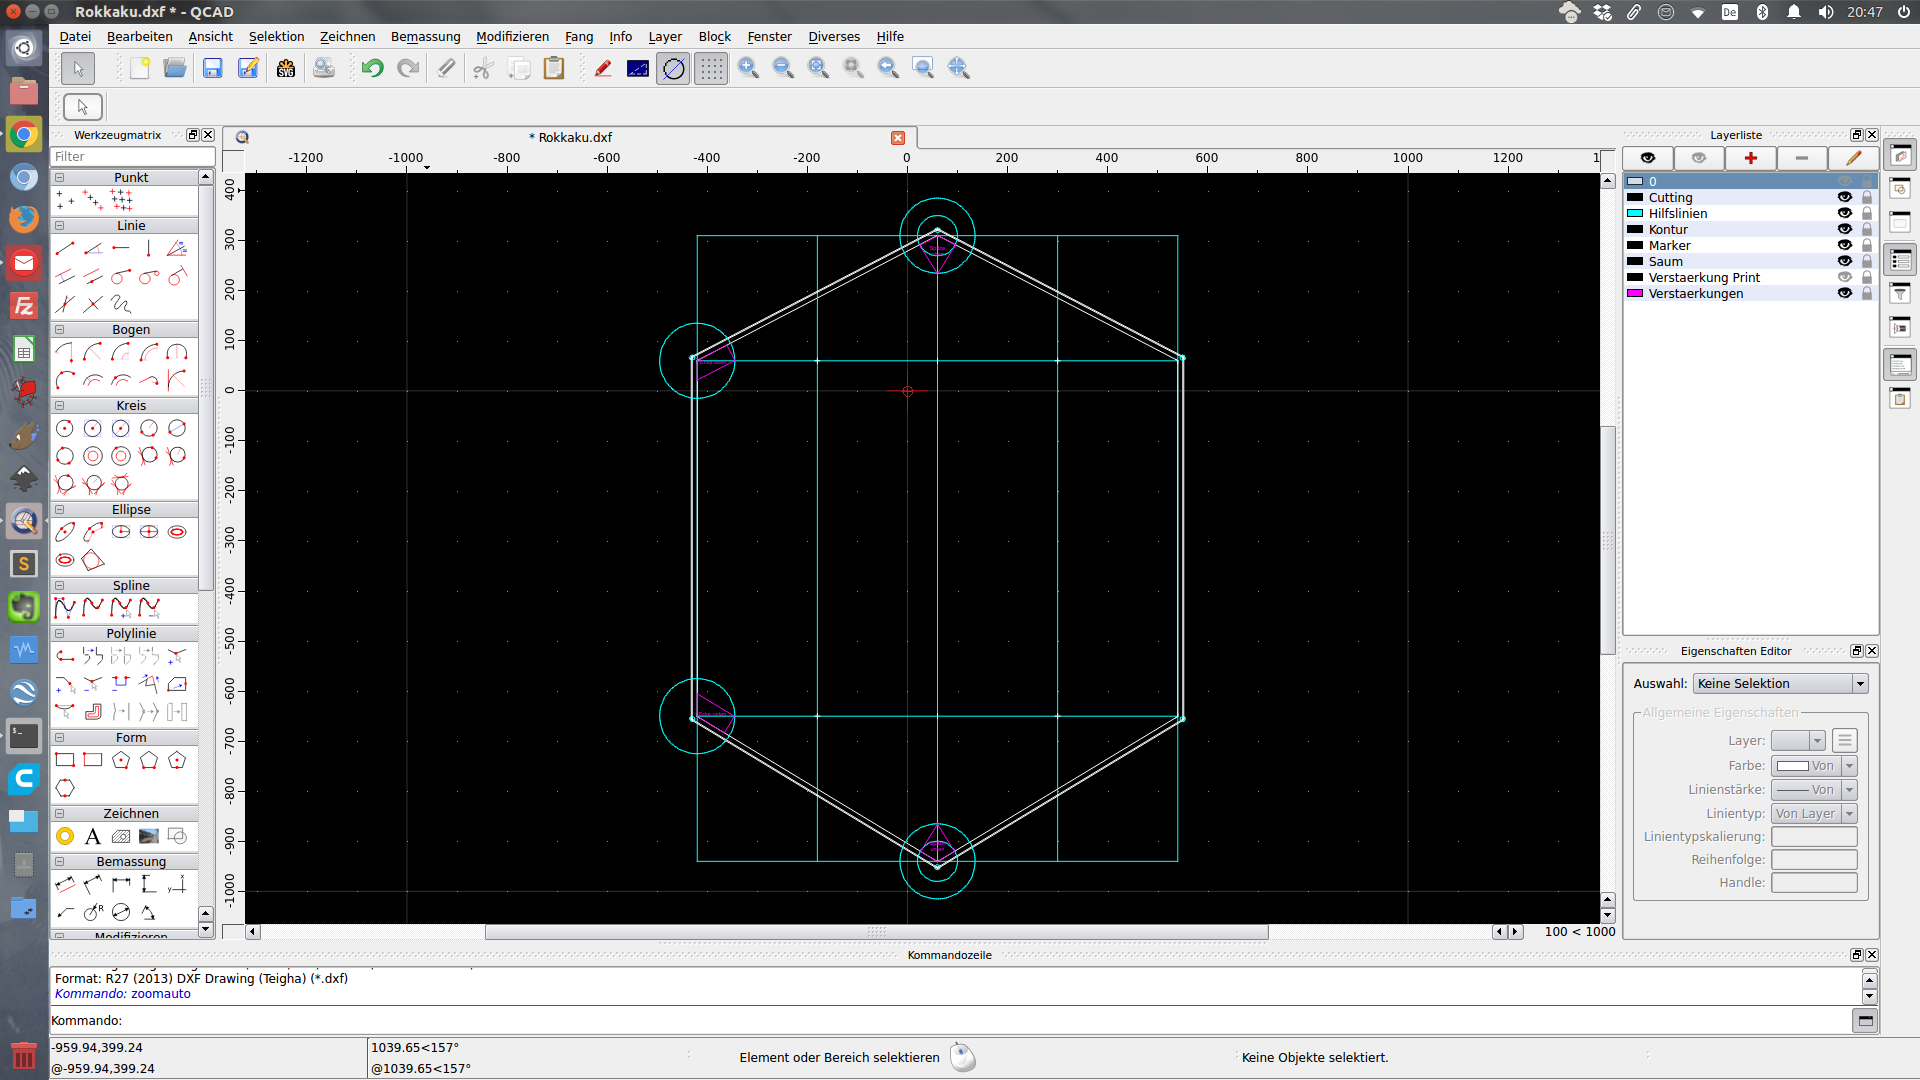Click the Filter input field
Viewport: 1920px width, 1080px height.
click(x=132, y=157)
